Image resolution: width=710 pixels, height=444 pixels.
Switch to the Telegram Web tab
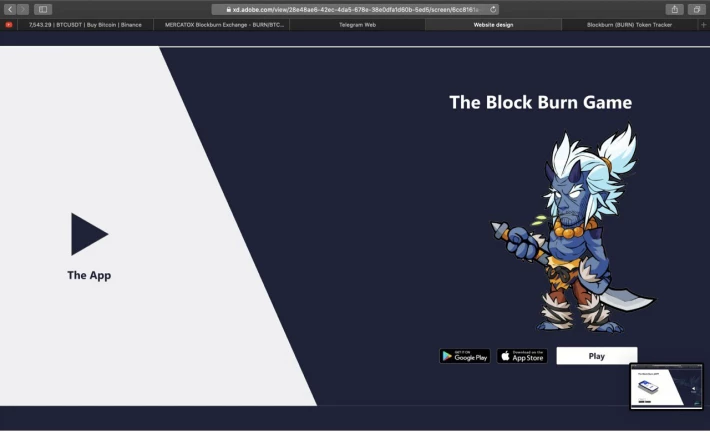point(357,25)
